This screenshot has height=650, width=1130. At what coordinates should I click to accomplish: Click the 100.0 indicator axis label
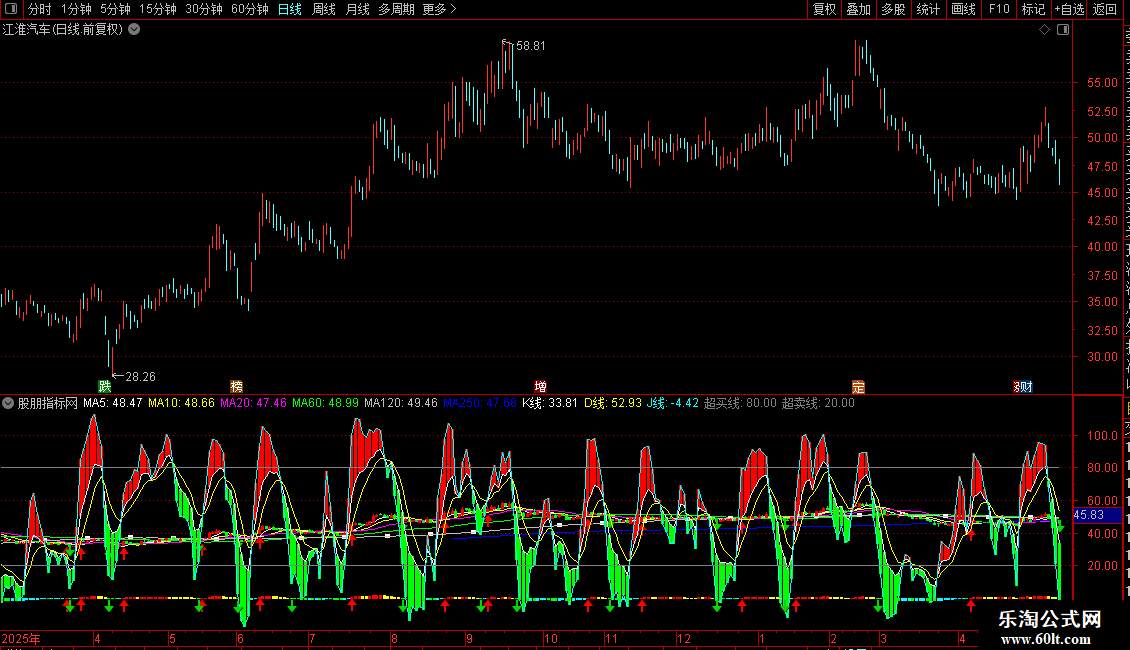coord(1103,435)
